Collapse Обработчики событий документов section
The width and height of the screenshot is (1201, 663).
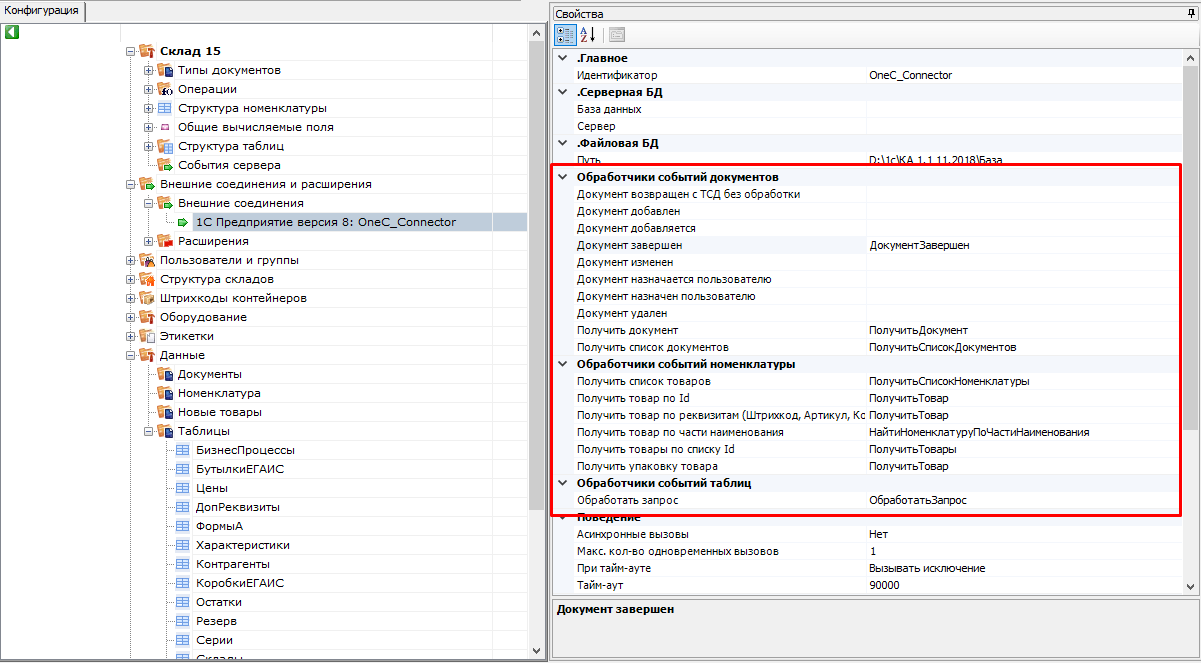pyautogui.click(x=562, y=177)
